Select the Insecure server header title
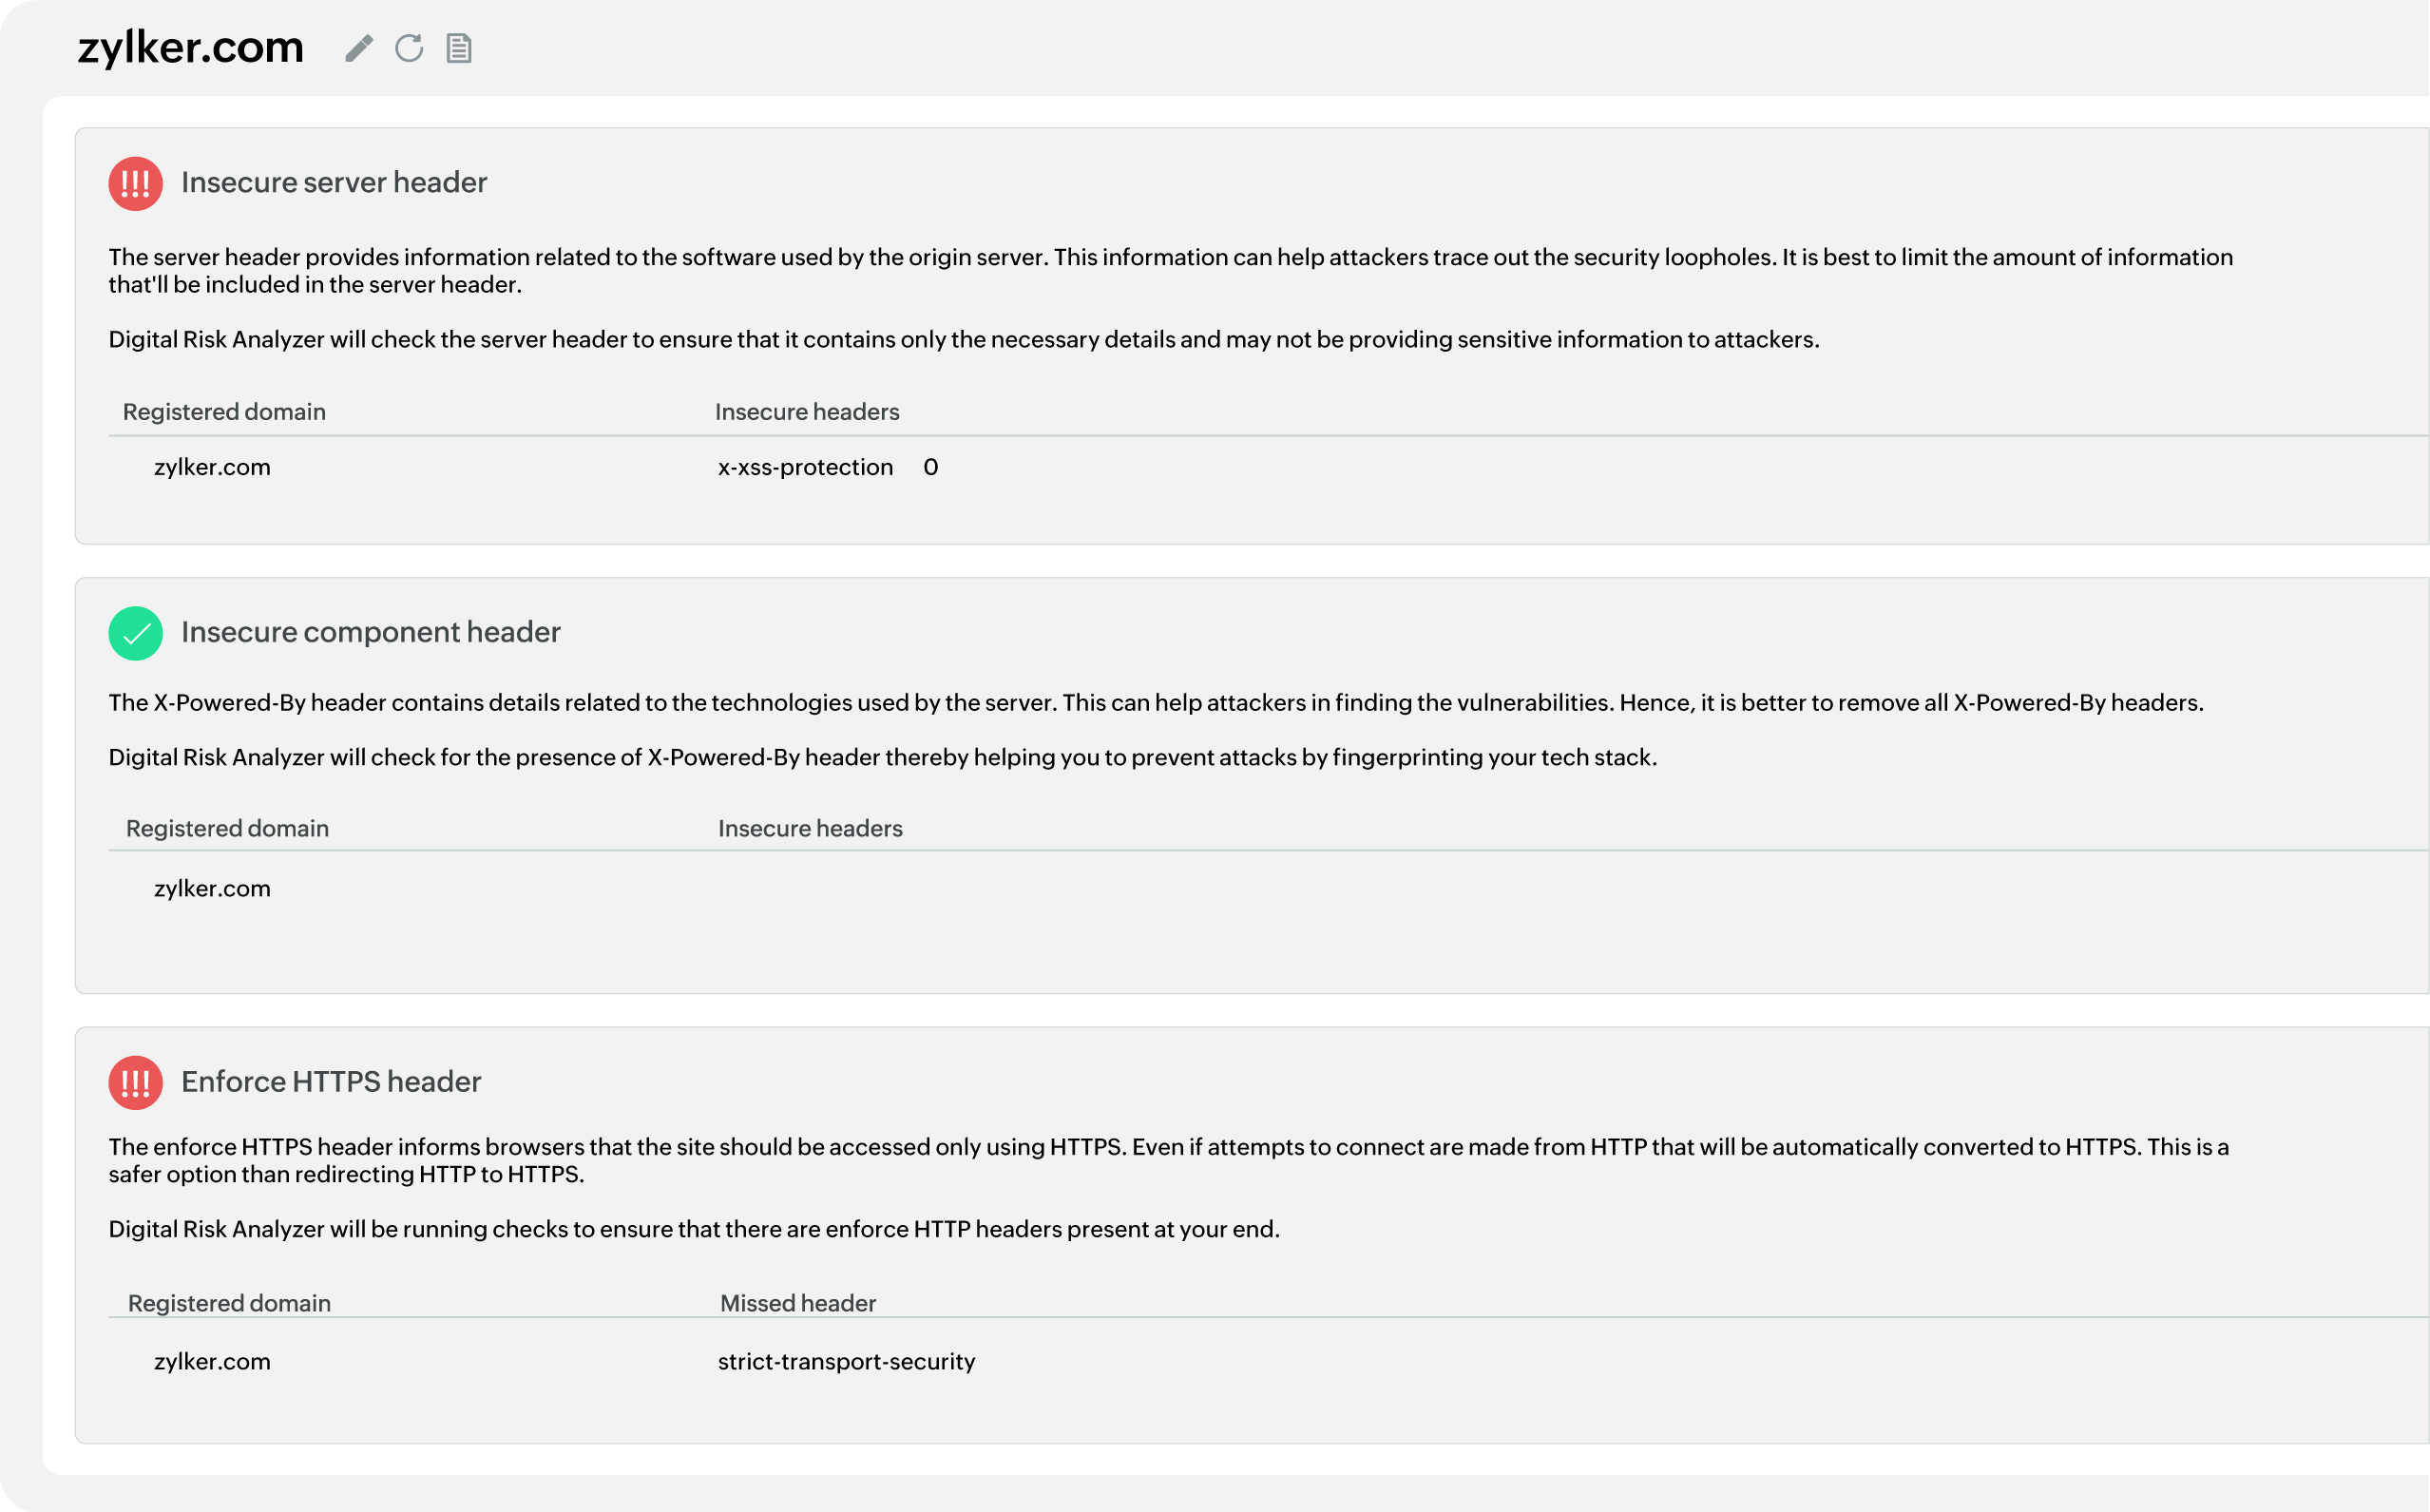The width and height of the screenshot is (2430, 1512). click(x=334, y=182)
